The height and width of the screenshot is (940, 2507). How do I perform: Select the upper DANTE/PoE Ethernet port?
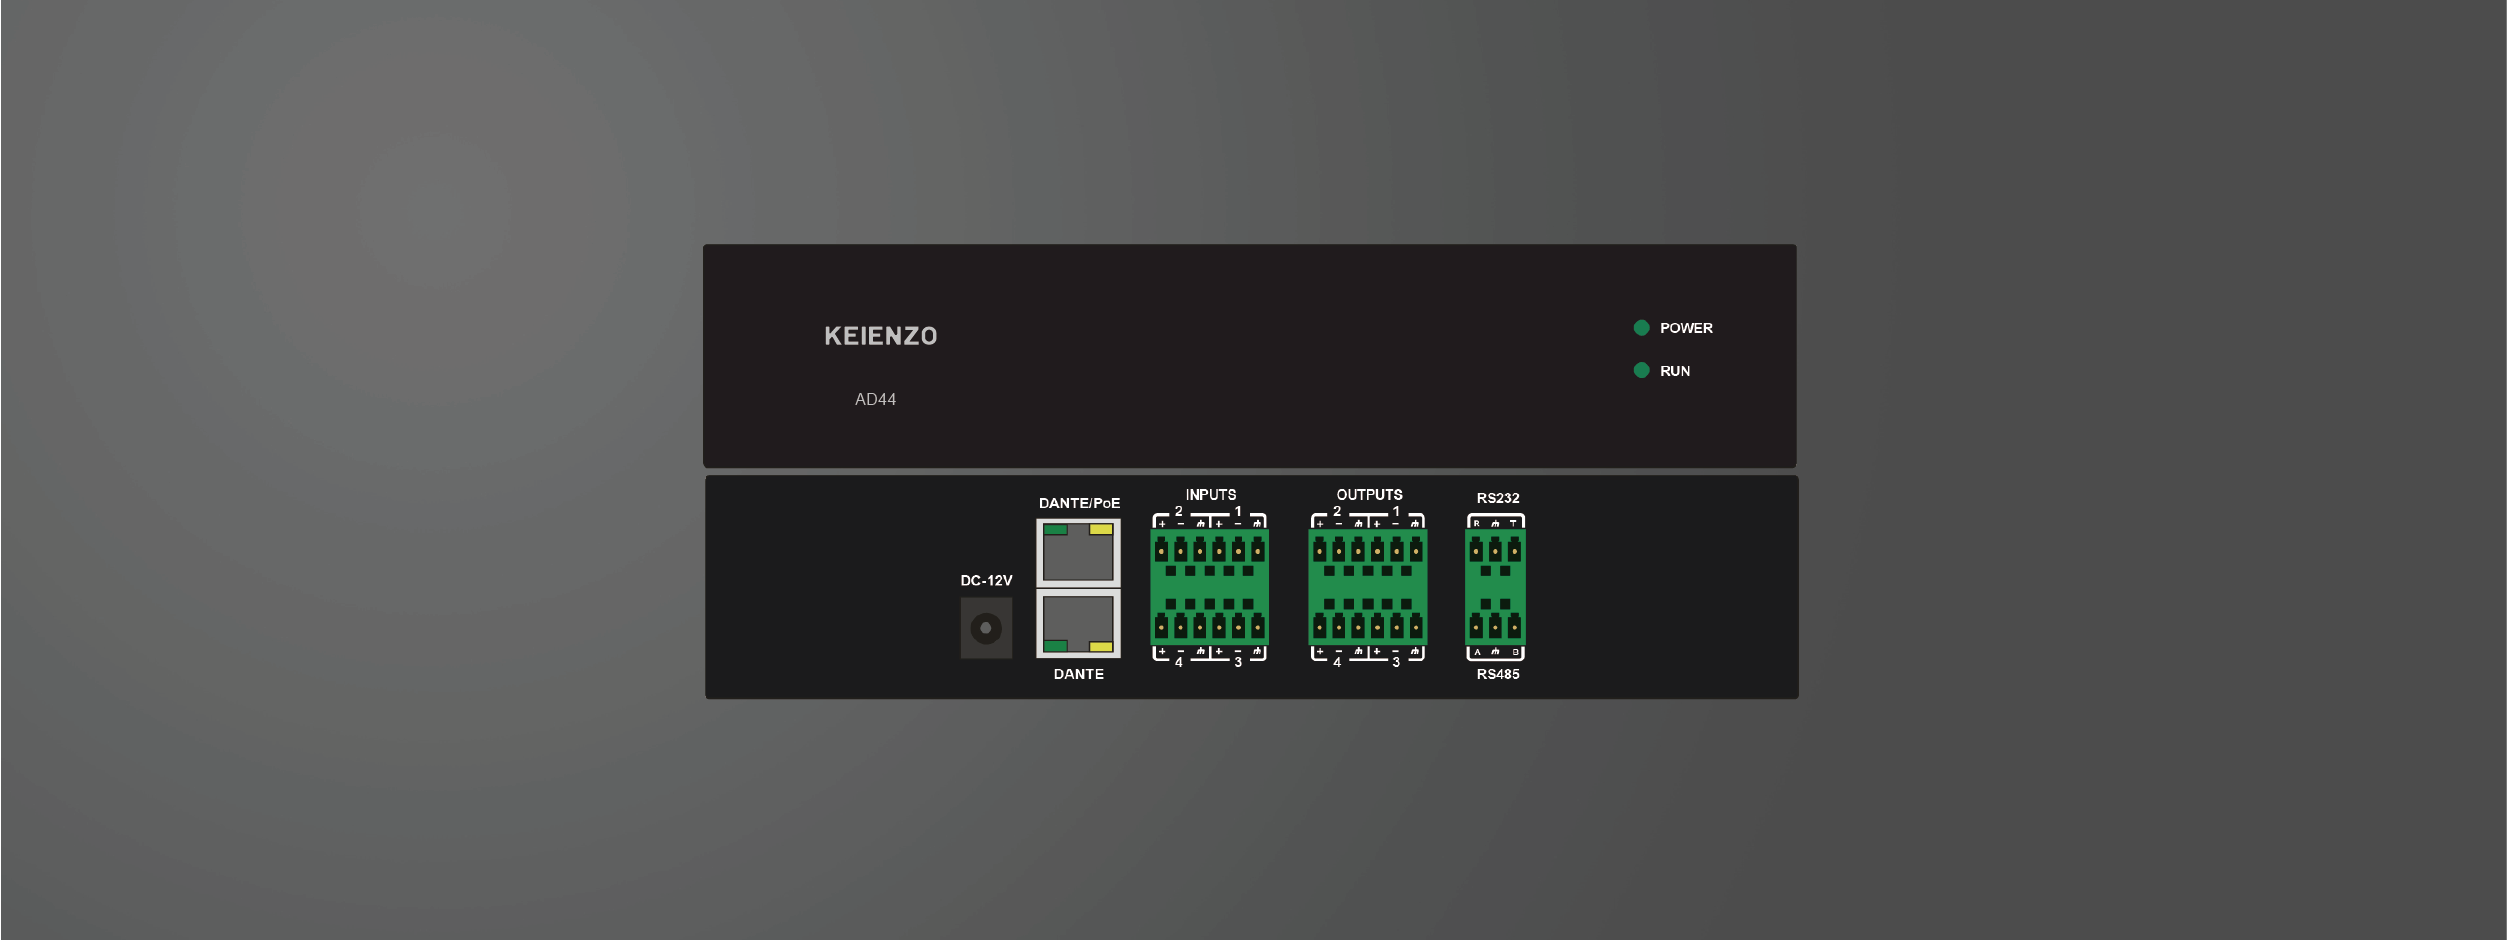1078,553
